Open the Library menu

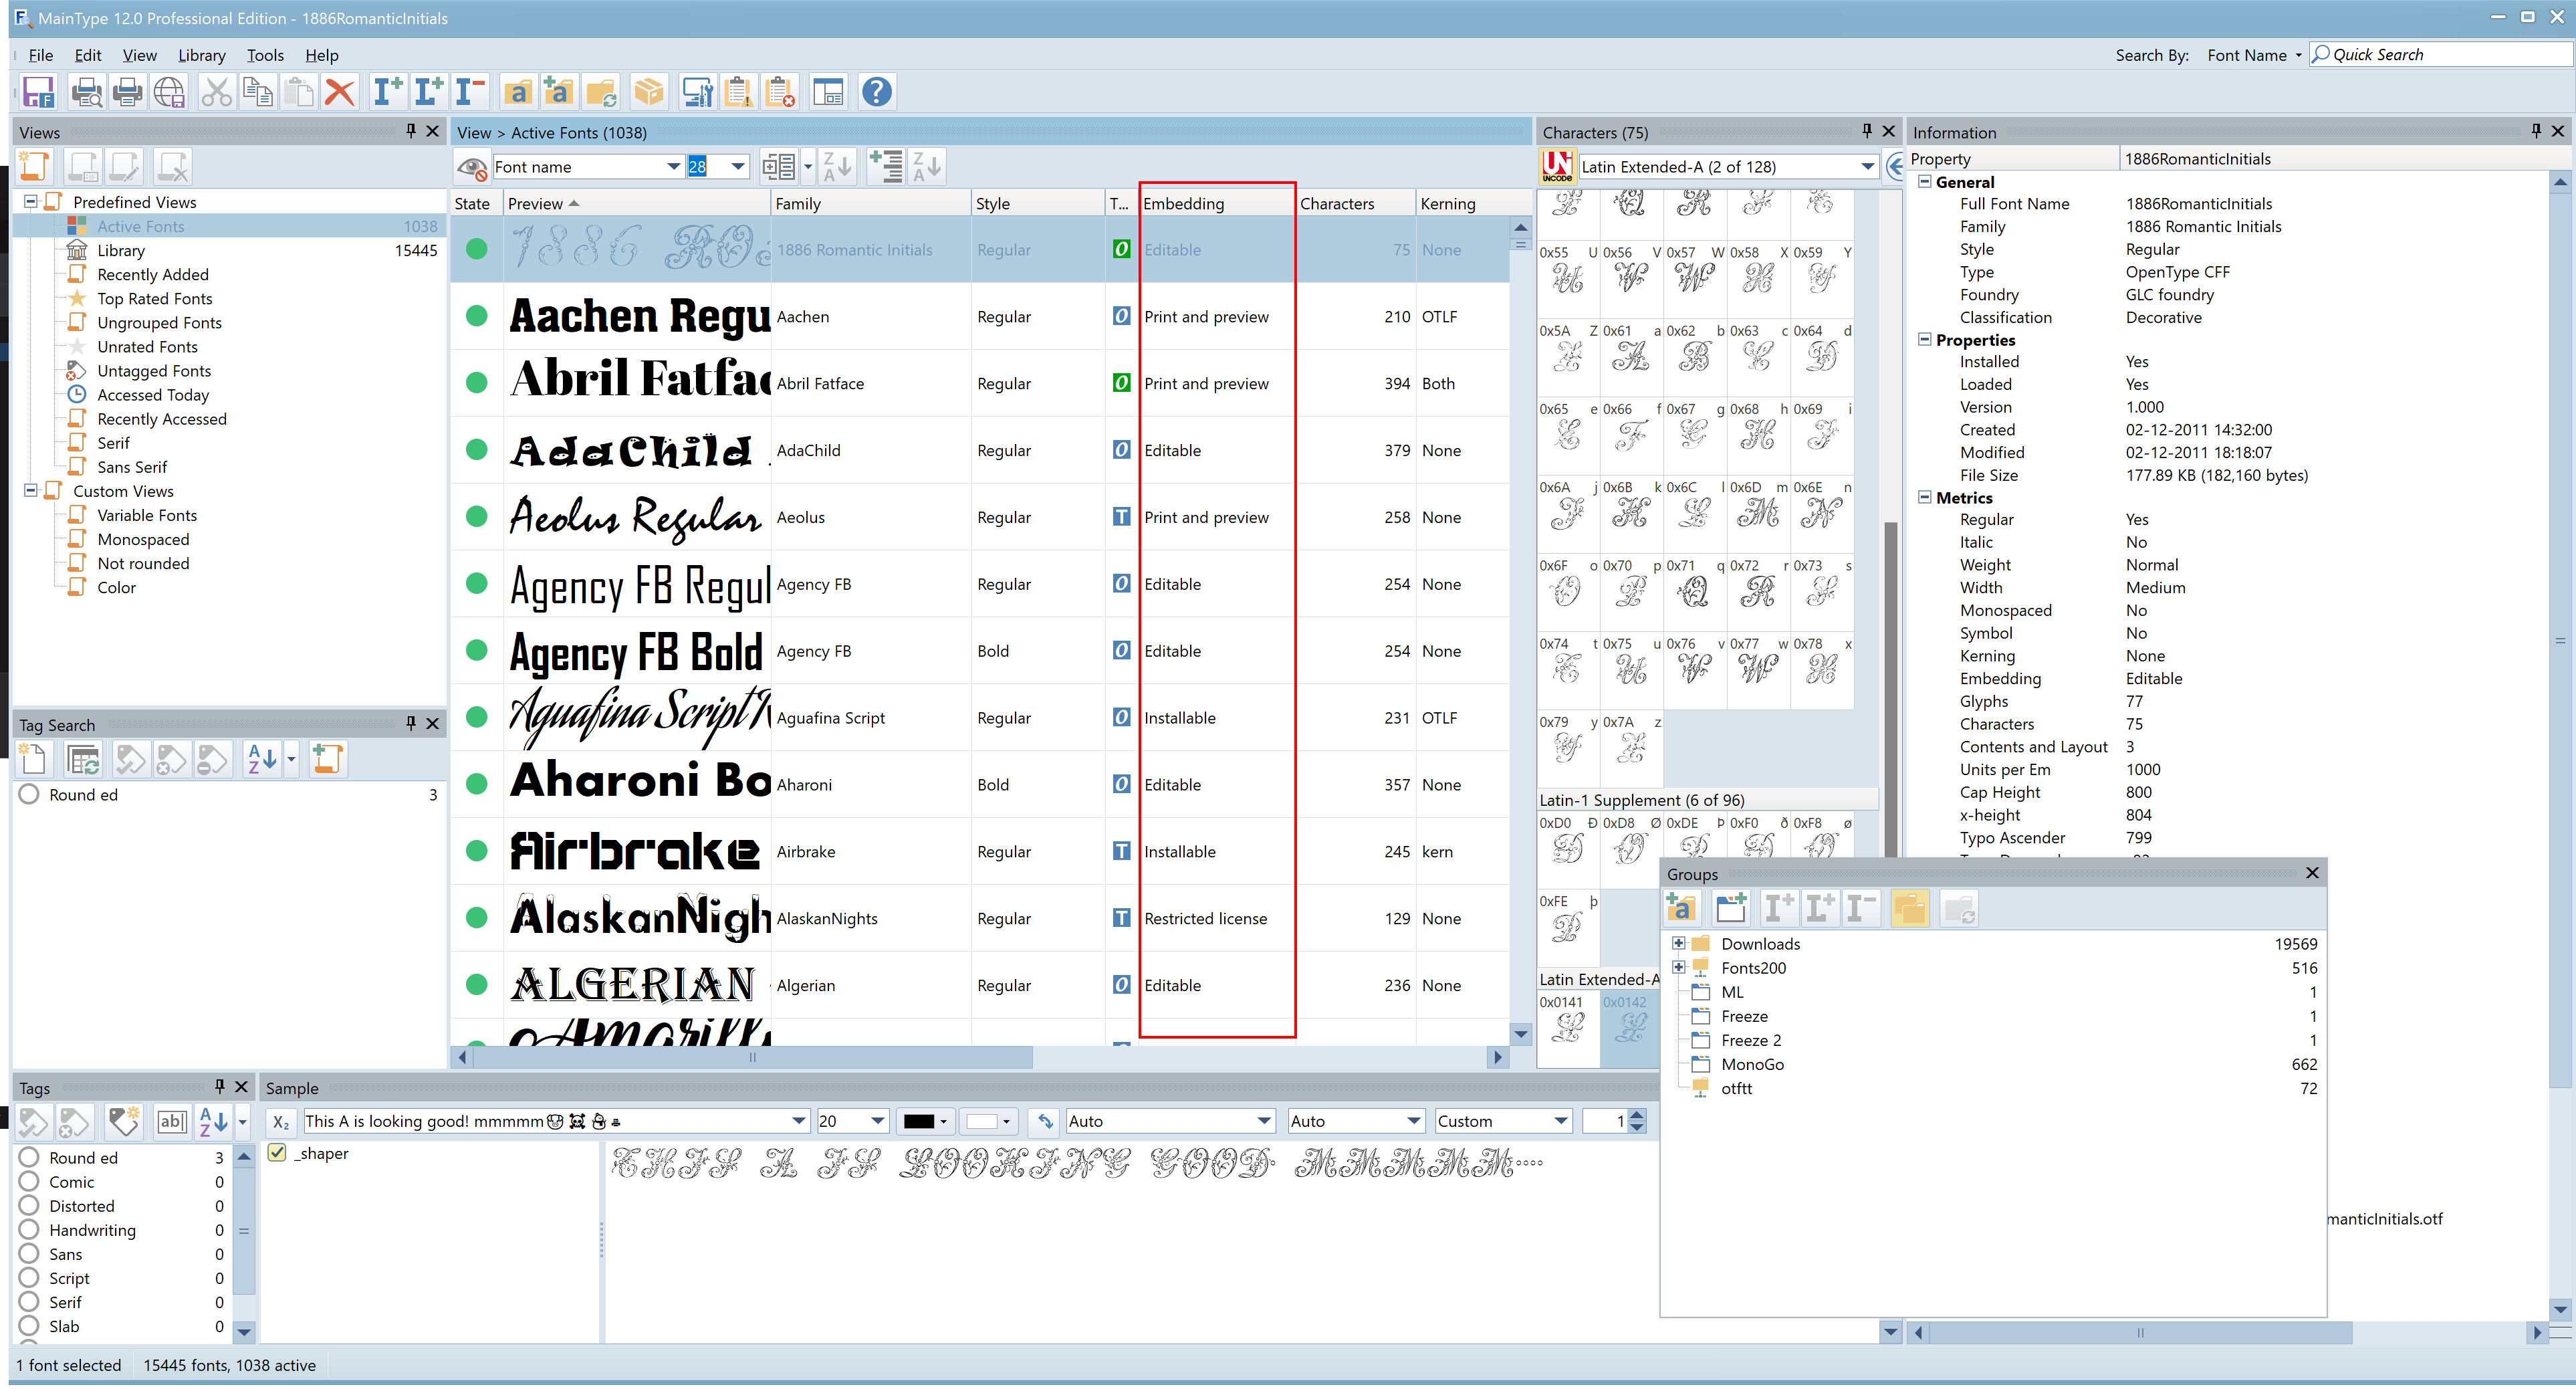pos(201,55)
